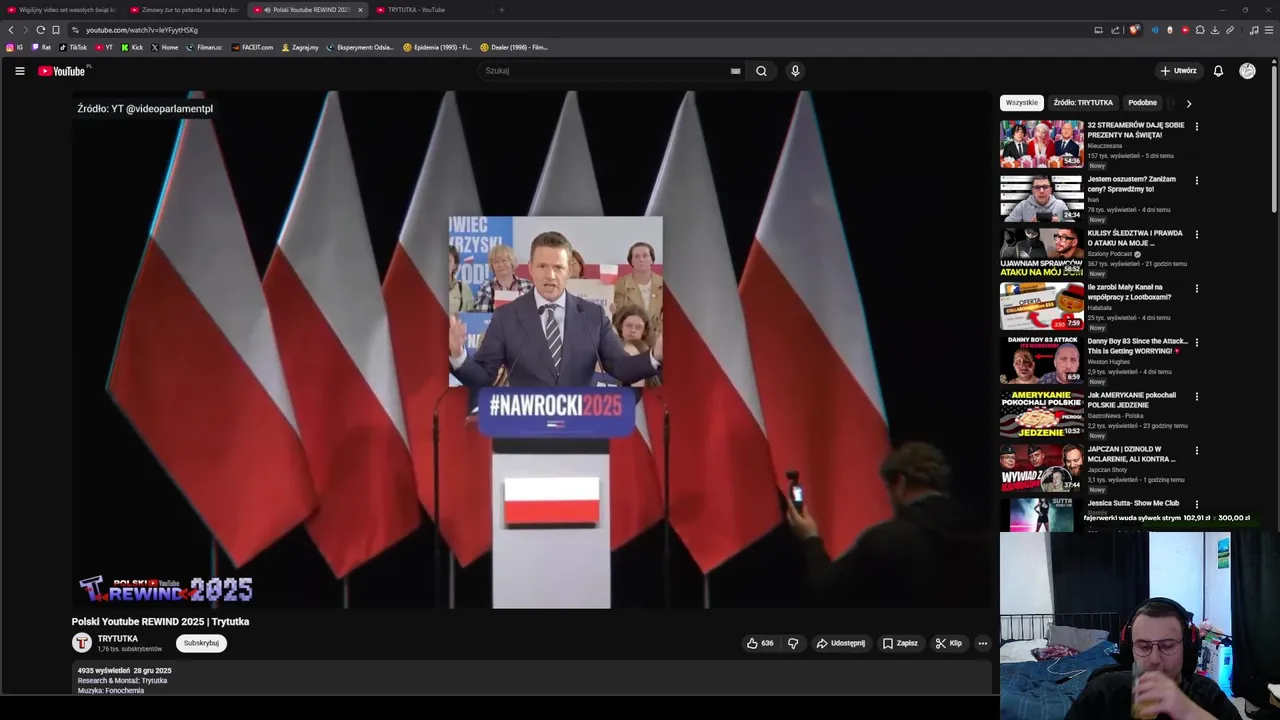Image resolution: width=1280 pixels, height=720 pixels.
Task: Open the music note playlist icon
Action: point(1254,30)
